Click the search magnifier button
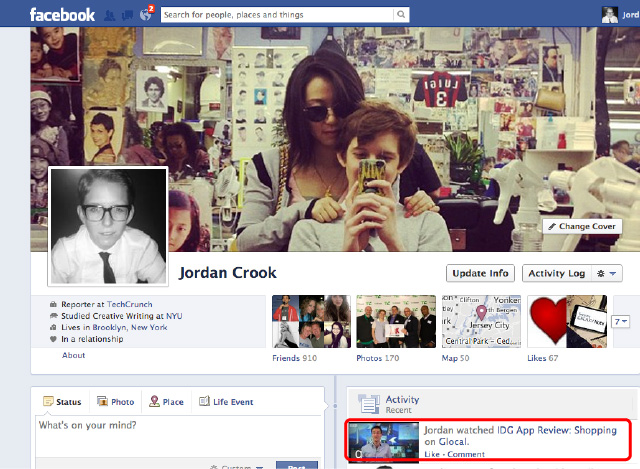The width and height of the screenshot is (640, 469). (x=401, y=15)
